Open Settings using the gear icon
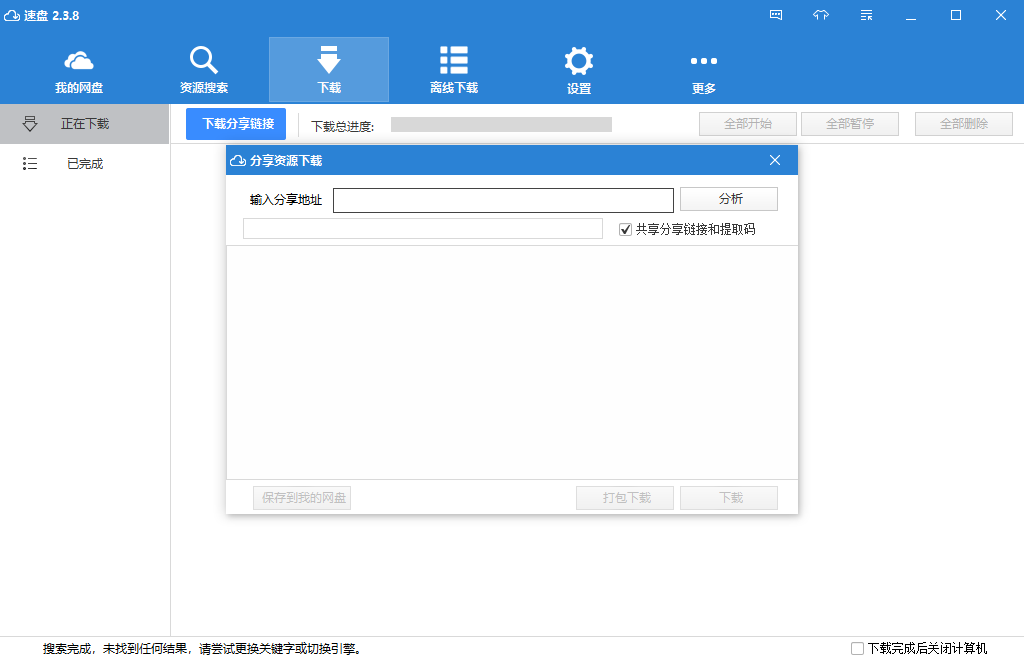 pyautogui.click(x=578, y=62)
